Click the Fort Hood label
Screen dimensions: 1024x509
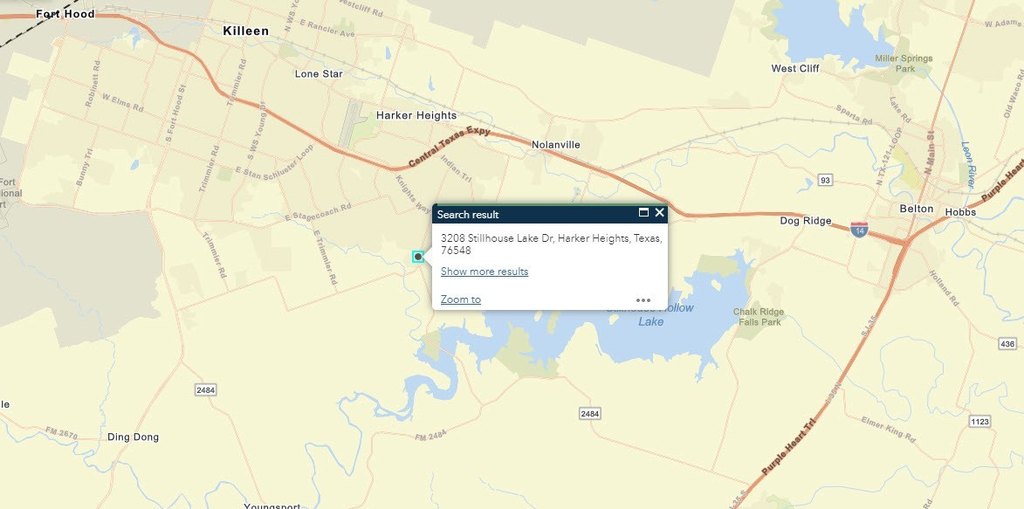pyautogui.click(x=65, y=14)
